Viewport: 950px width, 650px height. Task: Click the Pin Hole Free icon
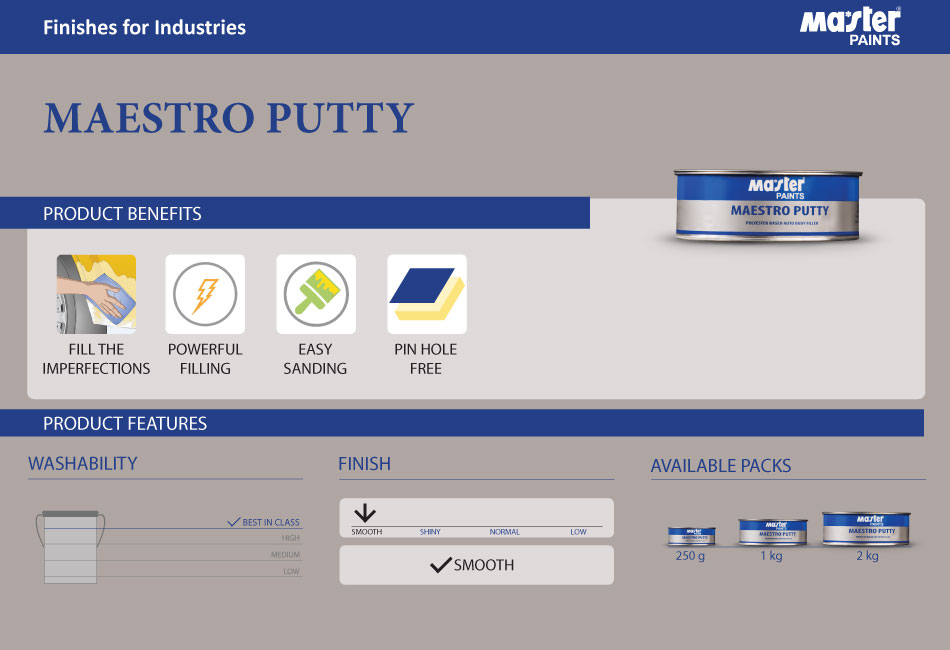tap(427, 294)
